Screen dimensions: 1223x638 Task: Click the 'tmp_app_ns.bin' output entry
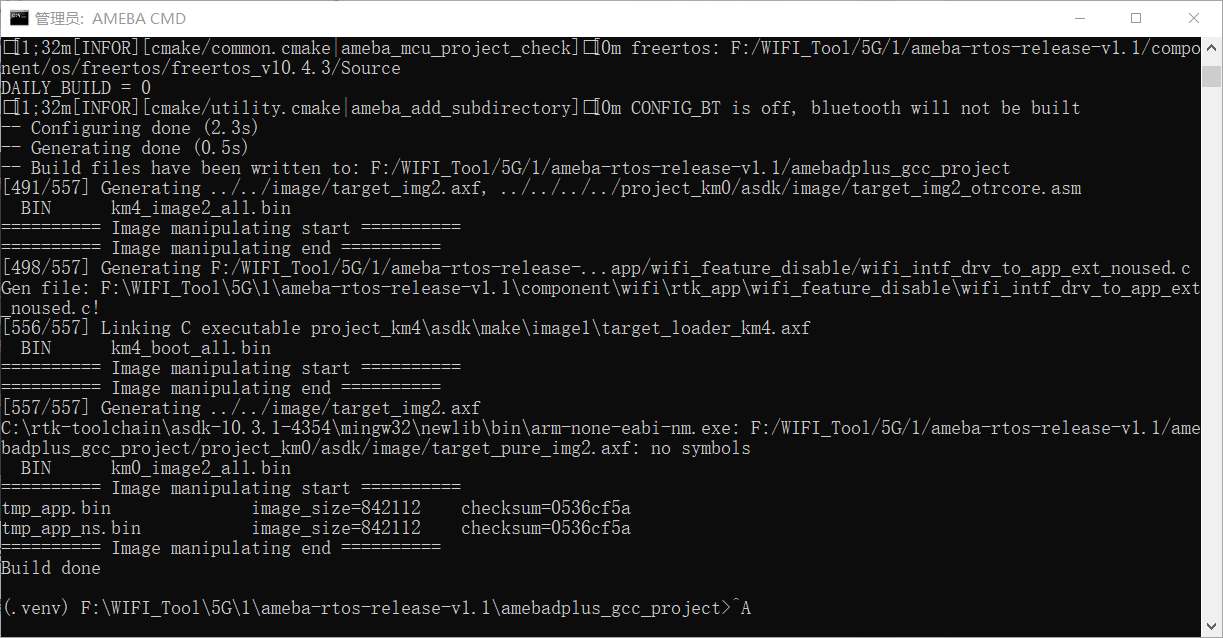click(x=71, y=528)
